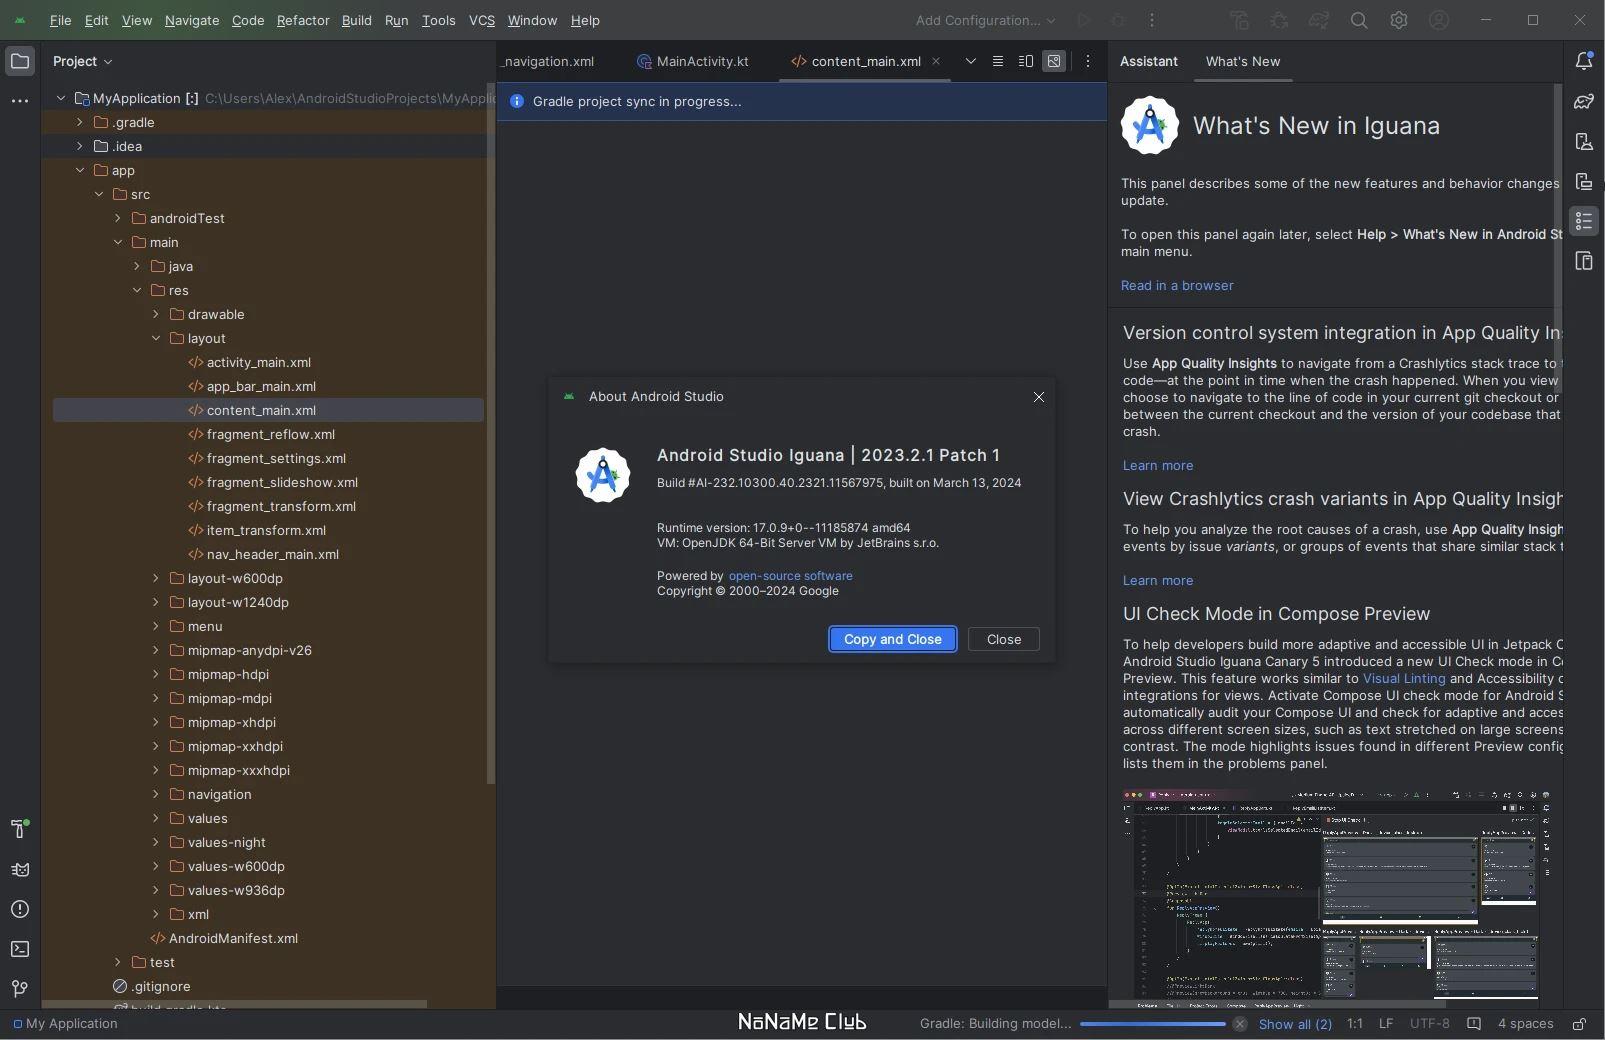Click the Compose Preview screenshot thumbnail
The image size is (1605, 1040).
[x=1336, y=899]
